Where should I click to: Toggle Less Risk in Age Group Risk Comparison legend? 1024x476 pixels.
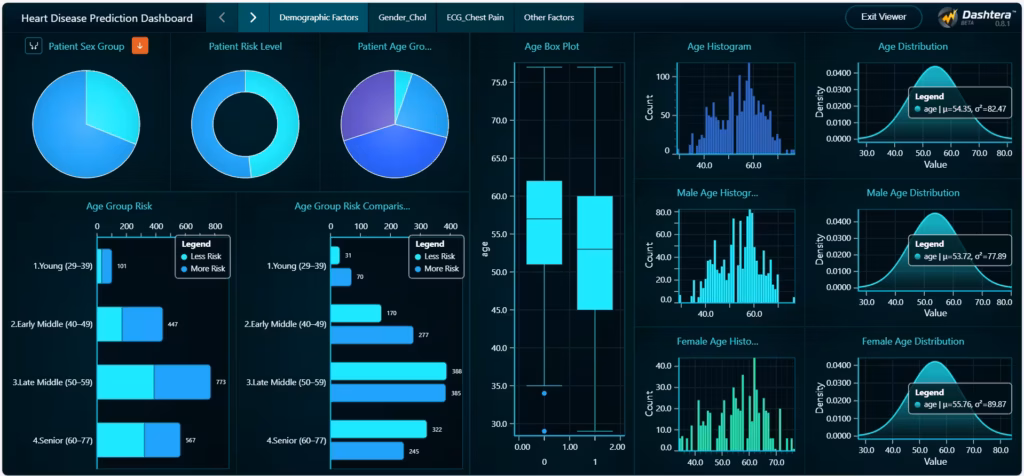tap(419, 256)
